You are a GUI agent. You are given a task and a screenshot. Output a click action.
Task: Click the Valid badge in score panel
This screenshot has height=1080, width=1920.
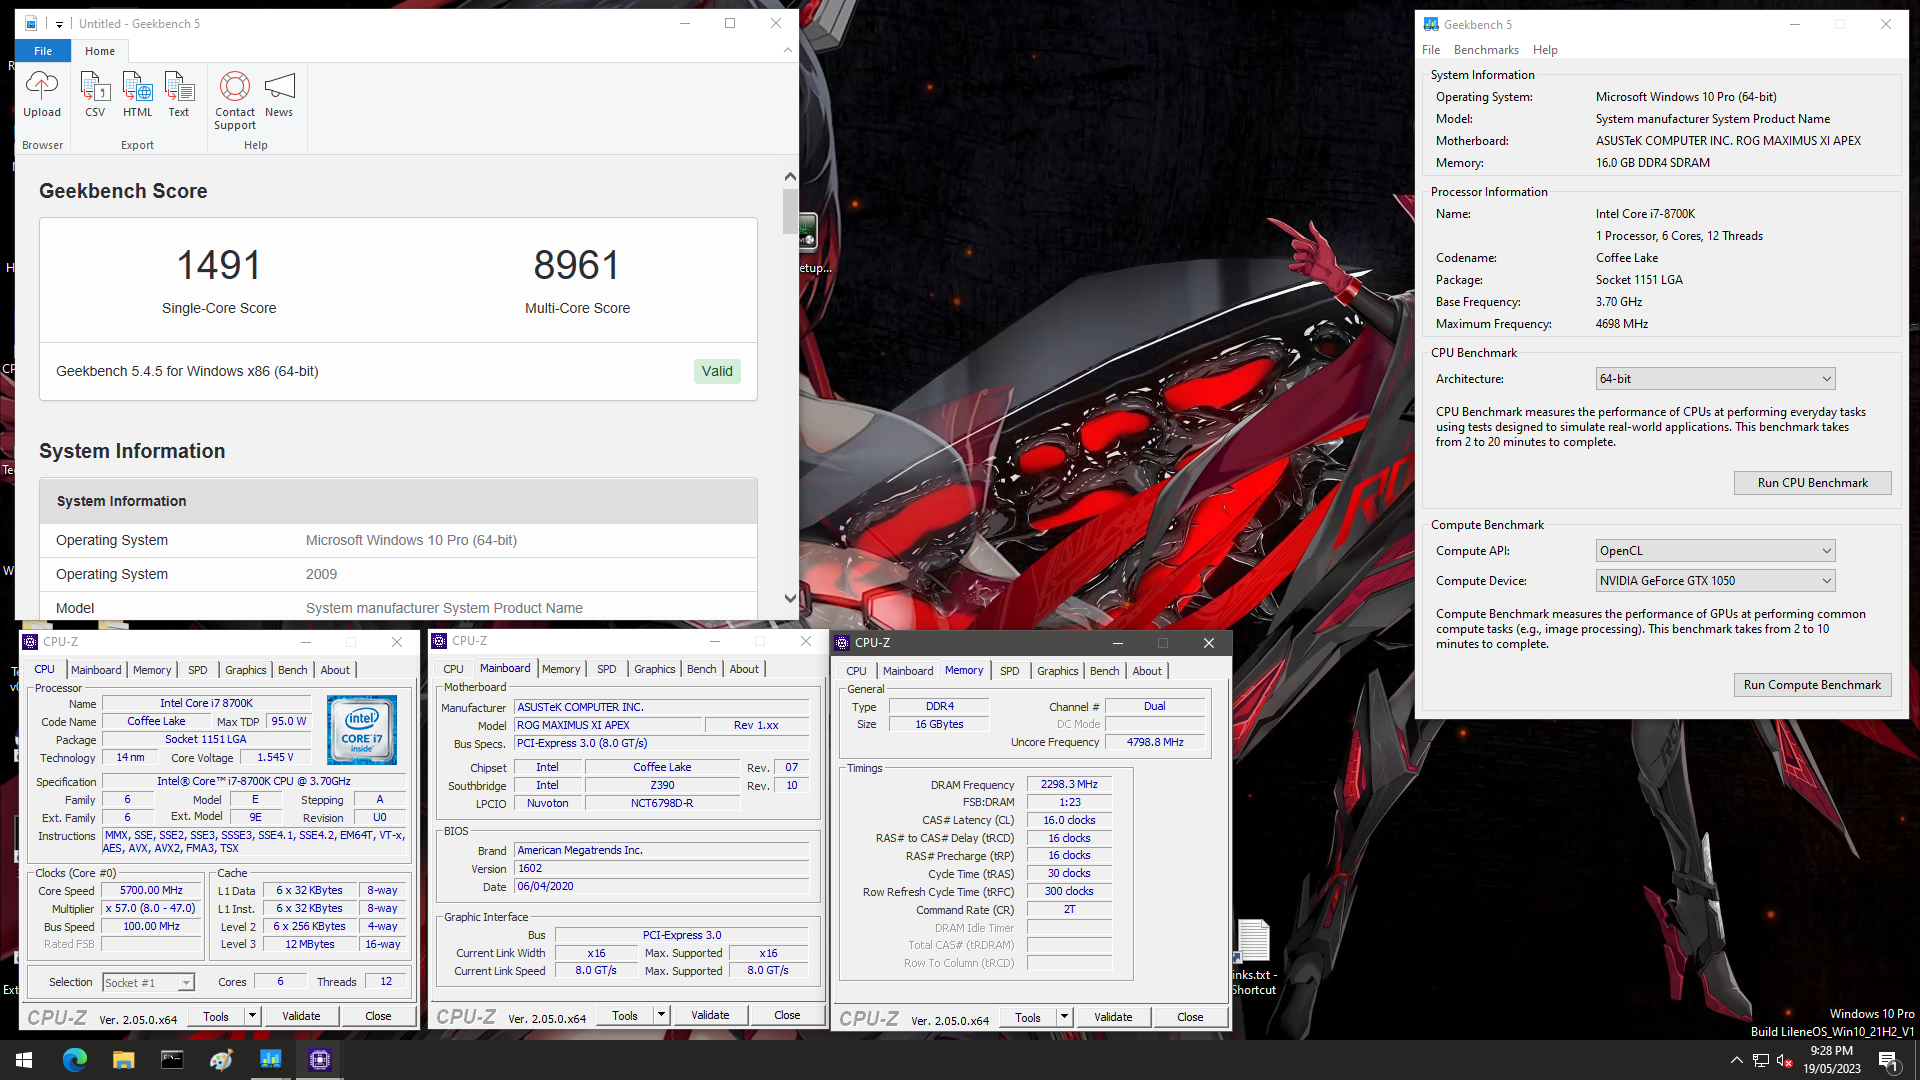click(717, 371)
